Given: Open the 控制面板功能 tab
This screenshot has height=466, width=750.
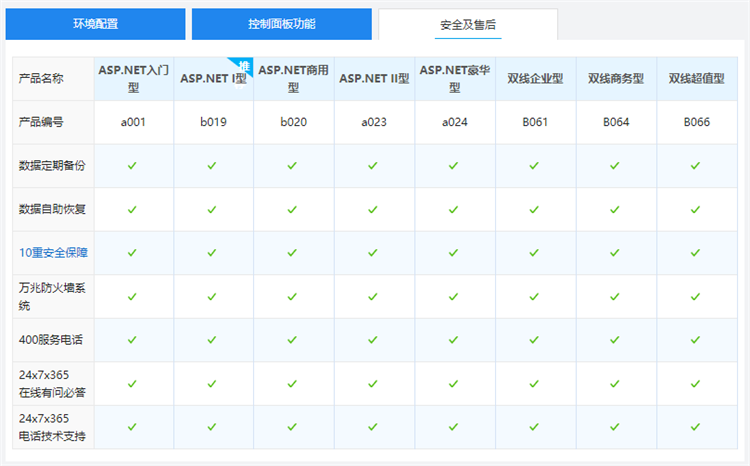Looking at the screenshot, I should click(x=281, y=24).
